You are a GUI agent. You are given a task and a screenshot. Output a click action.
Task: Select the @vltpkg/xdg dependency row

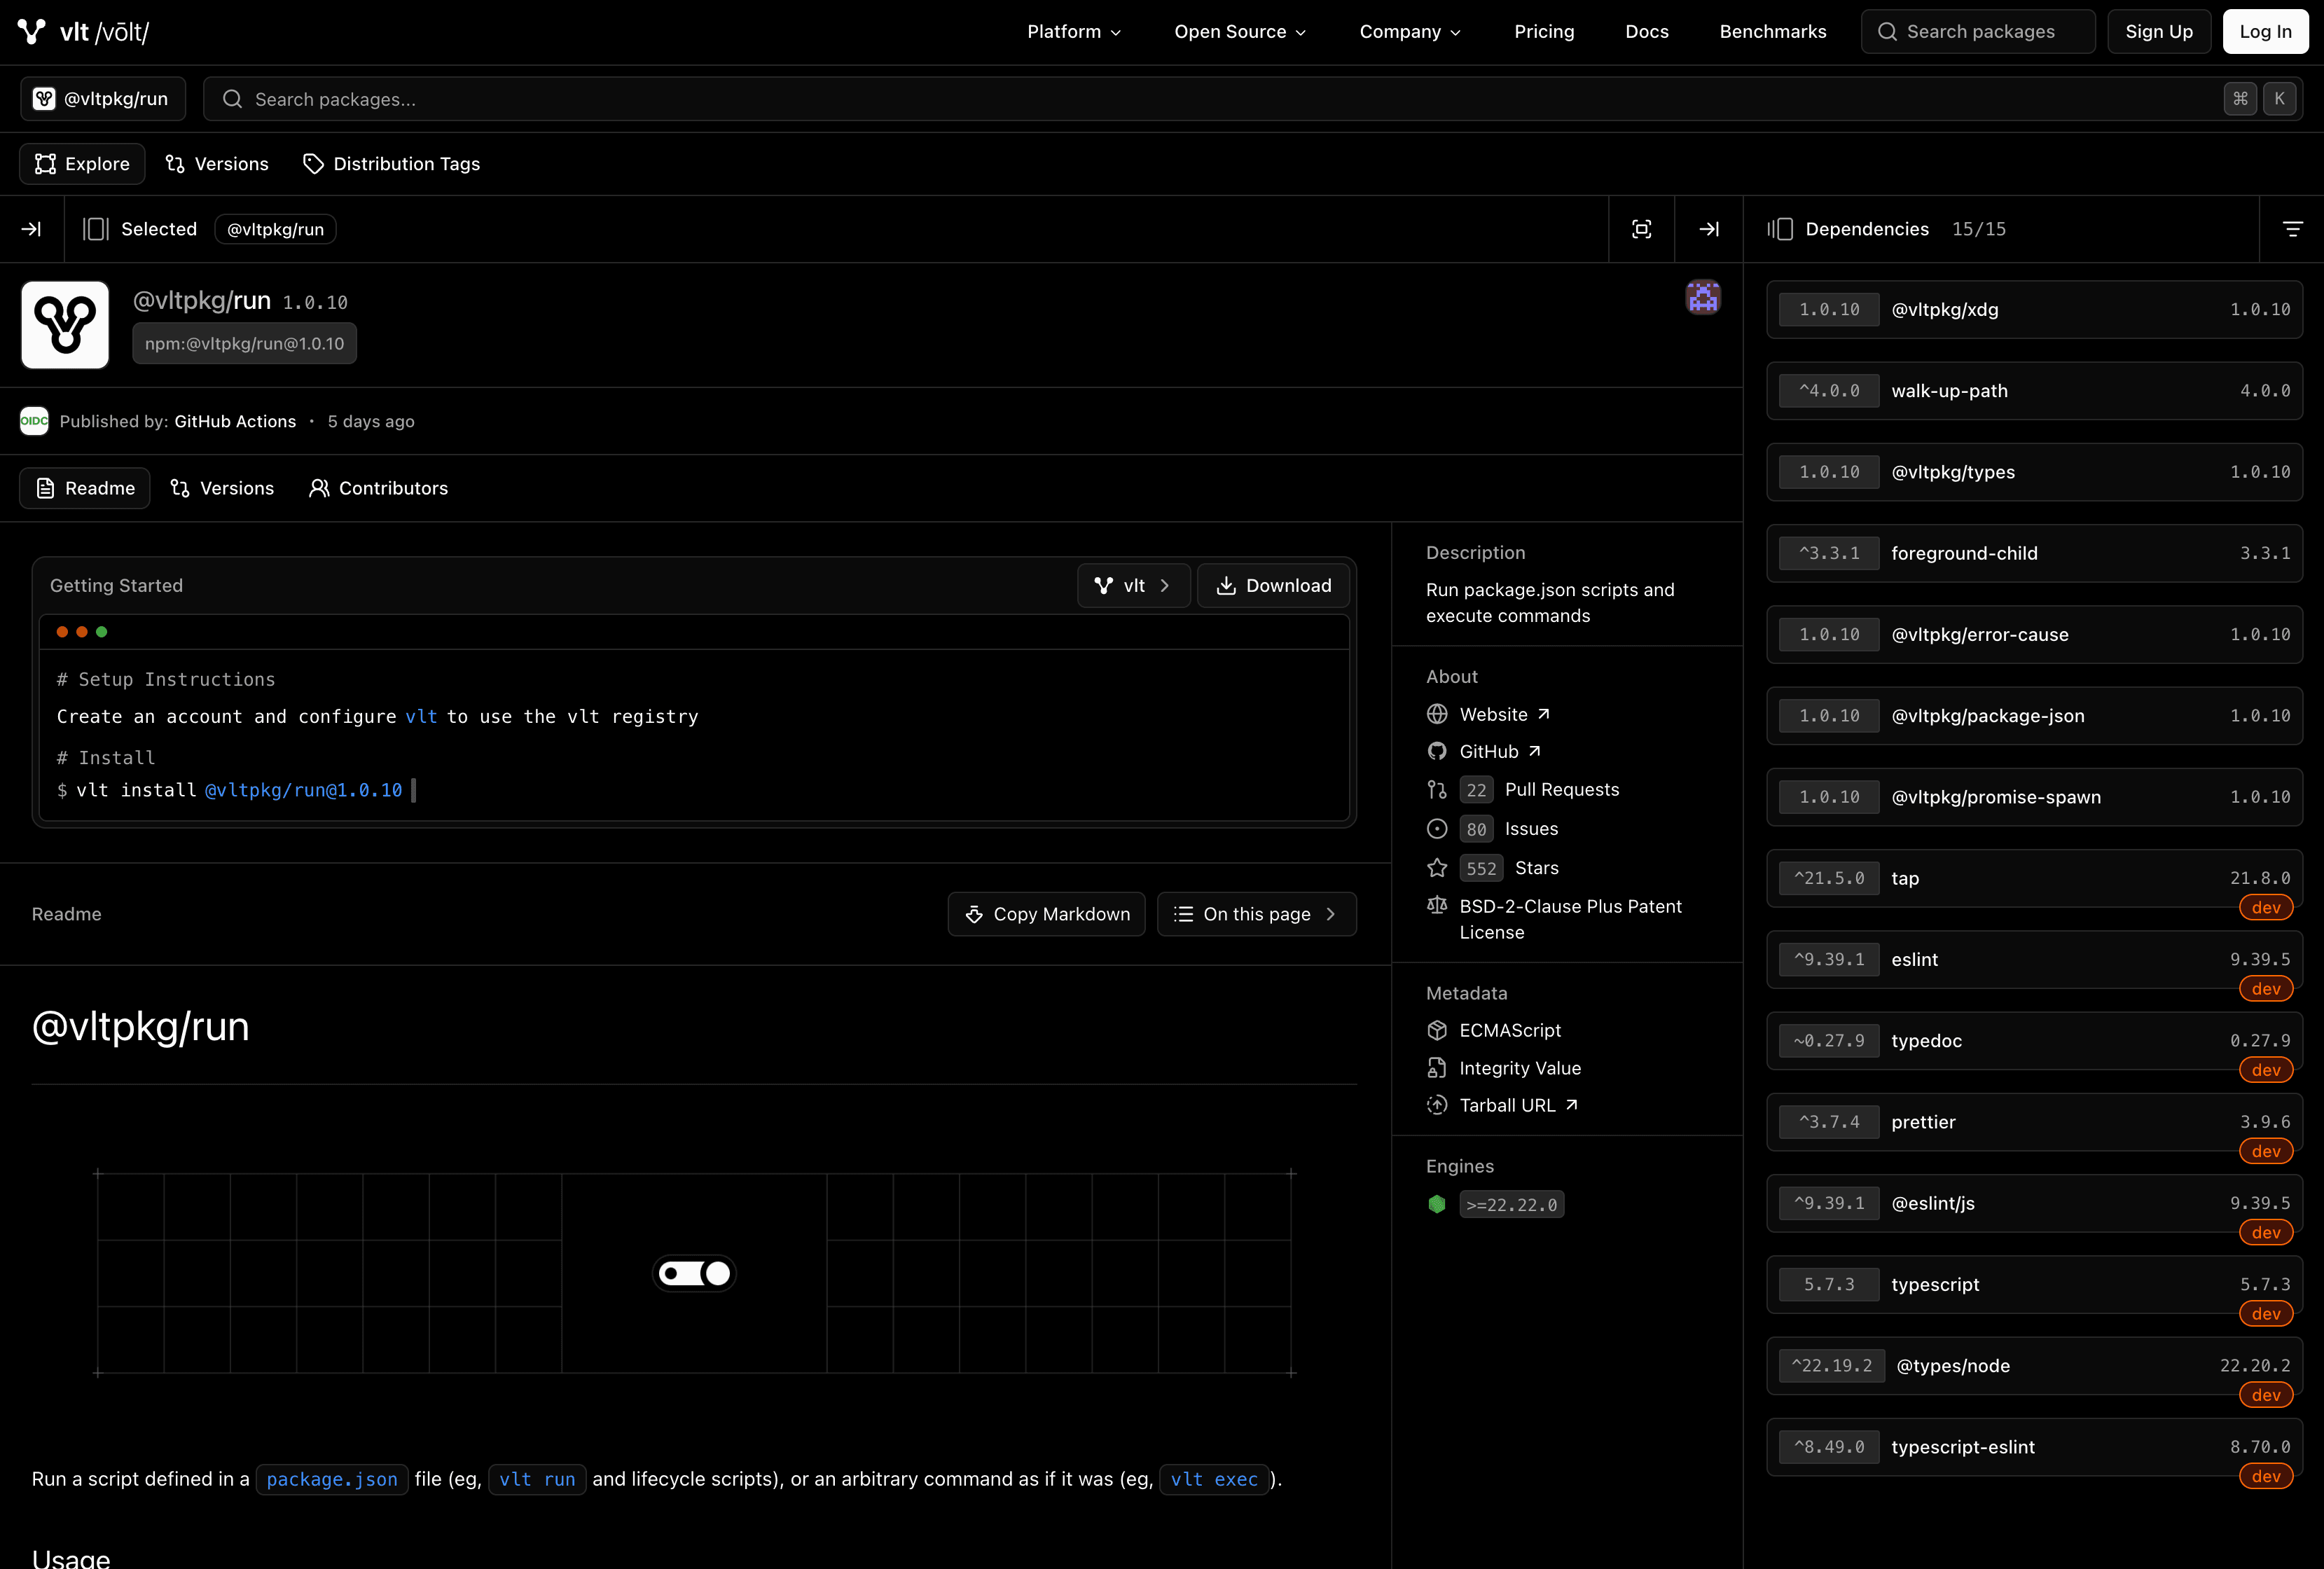point(2034,309)
